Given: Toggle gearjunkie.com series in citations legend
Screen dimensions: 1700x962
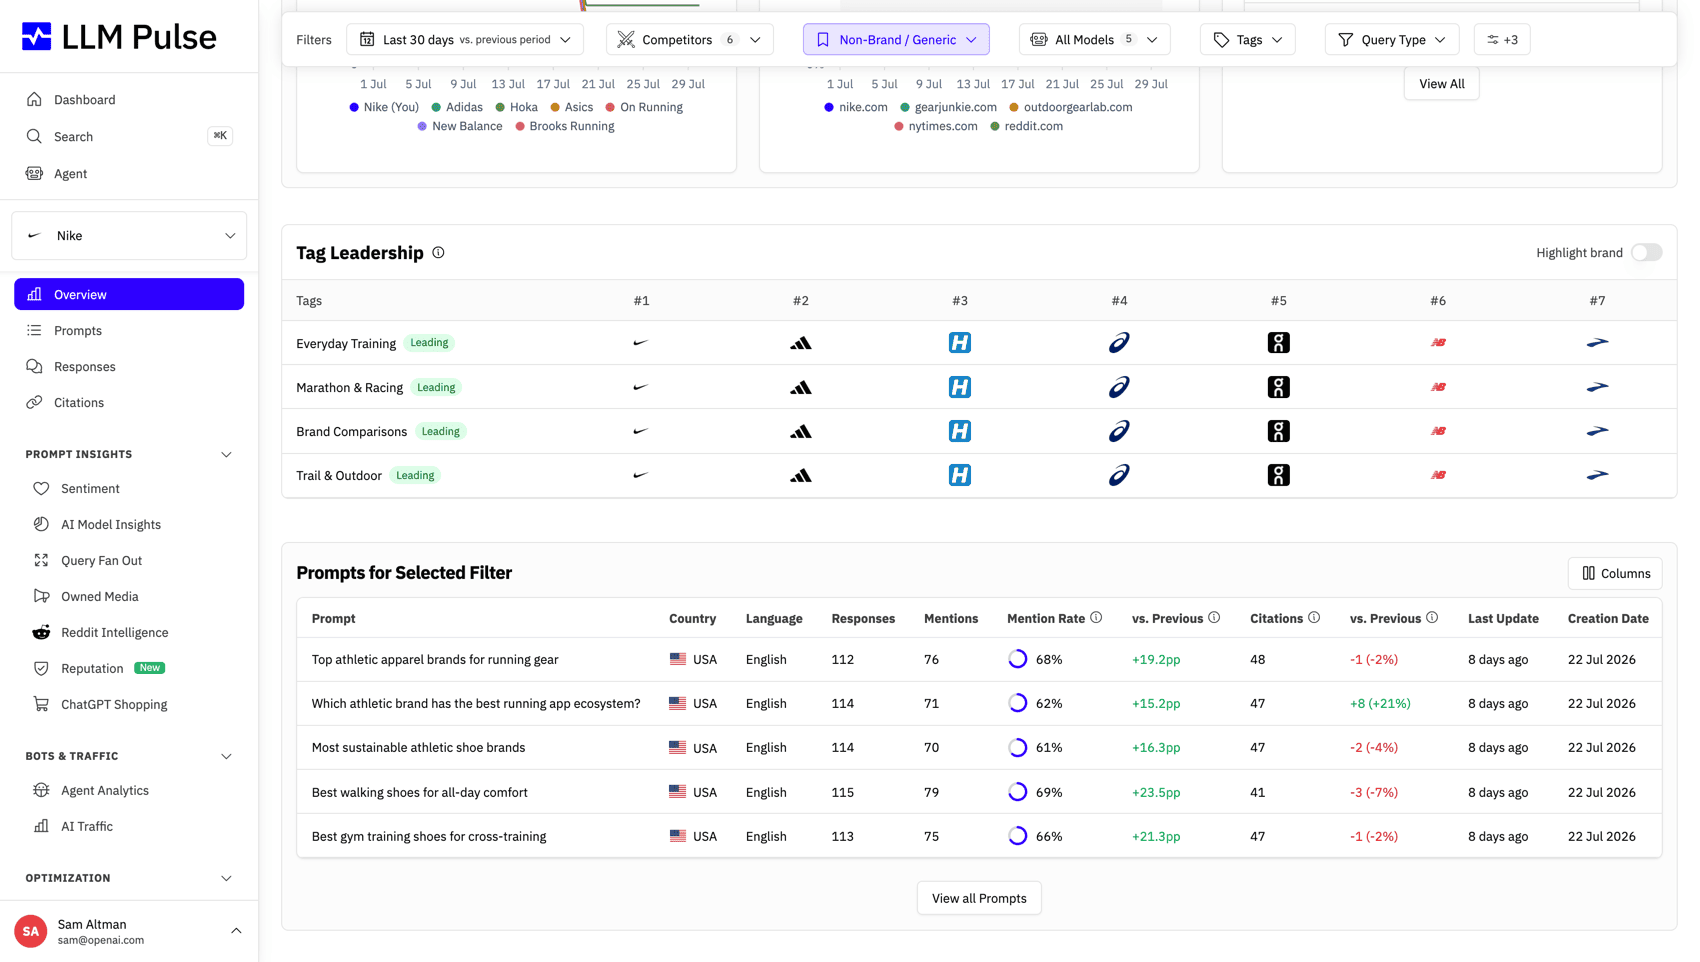Looking at the screenshot, I should point(948,107).
